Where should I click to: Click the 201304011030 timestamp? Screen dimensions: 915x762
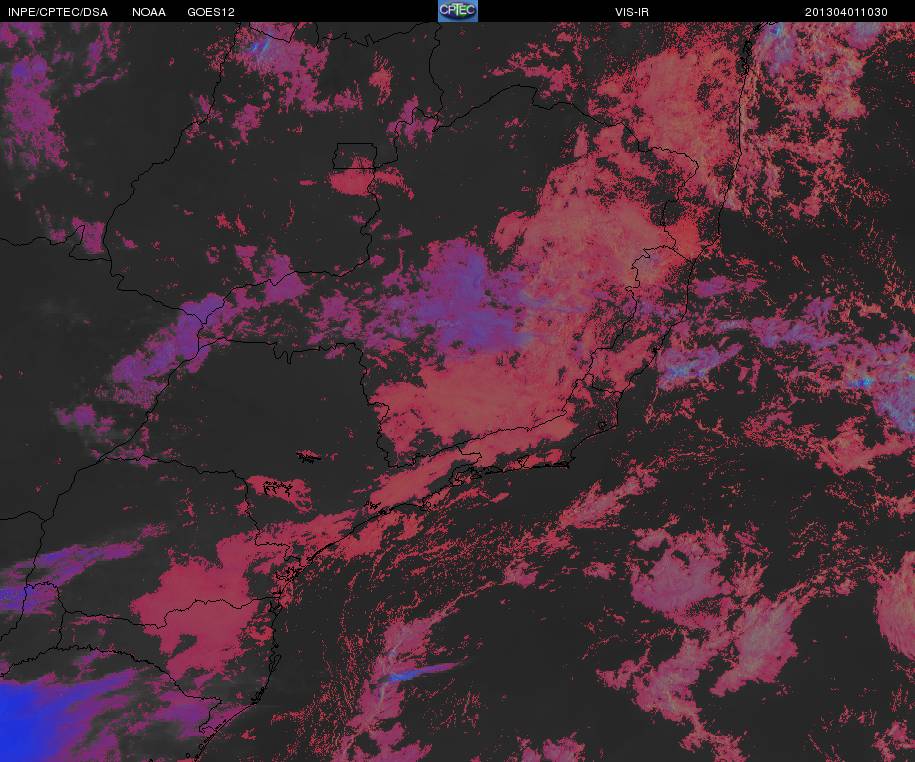click(x=846, y=12)
